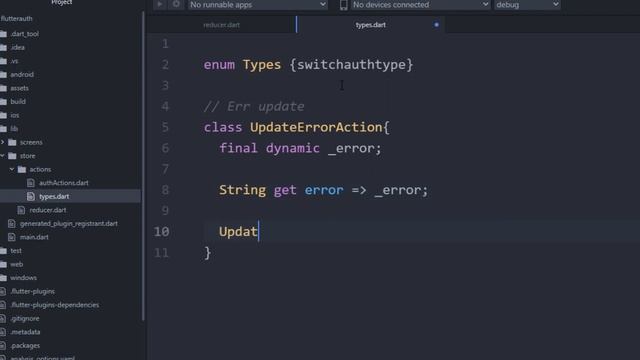Click the actions folder icon
The image size is (640, 360).
22,169
